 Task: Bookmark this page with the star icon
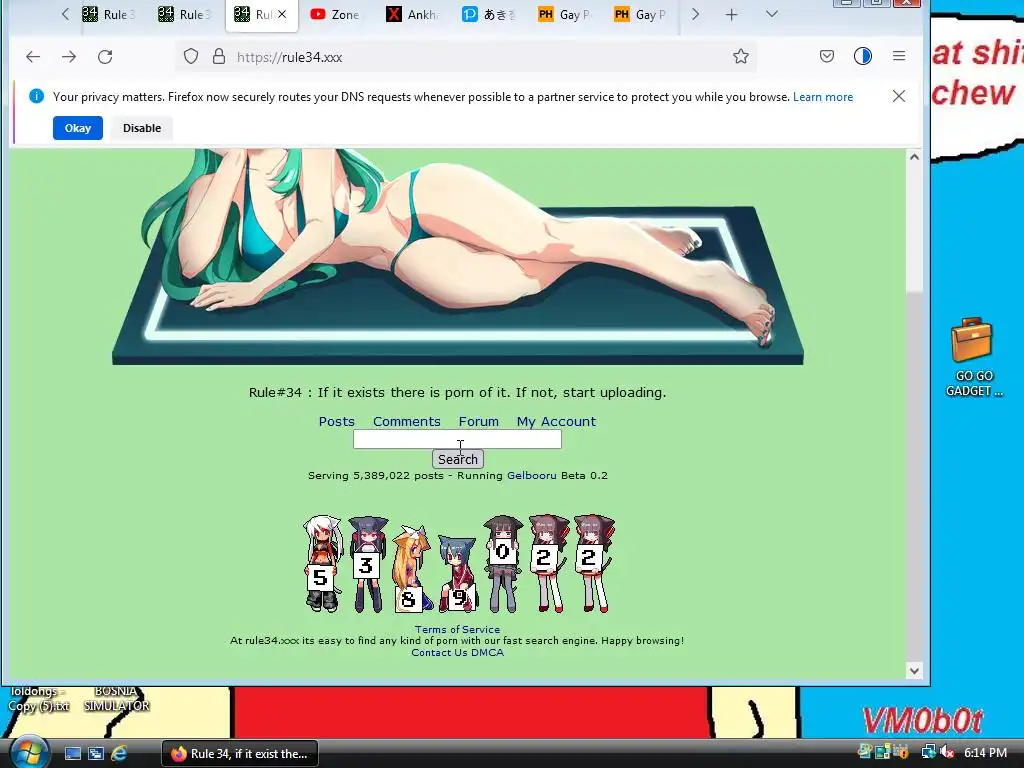click(x=741, y=57)
